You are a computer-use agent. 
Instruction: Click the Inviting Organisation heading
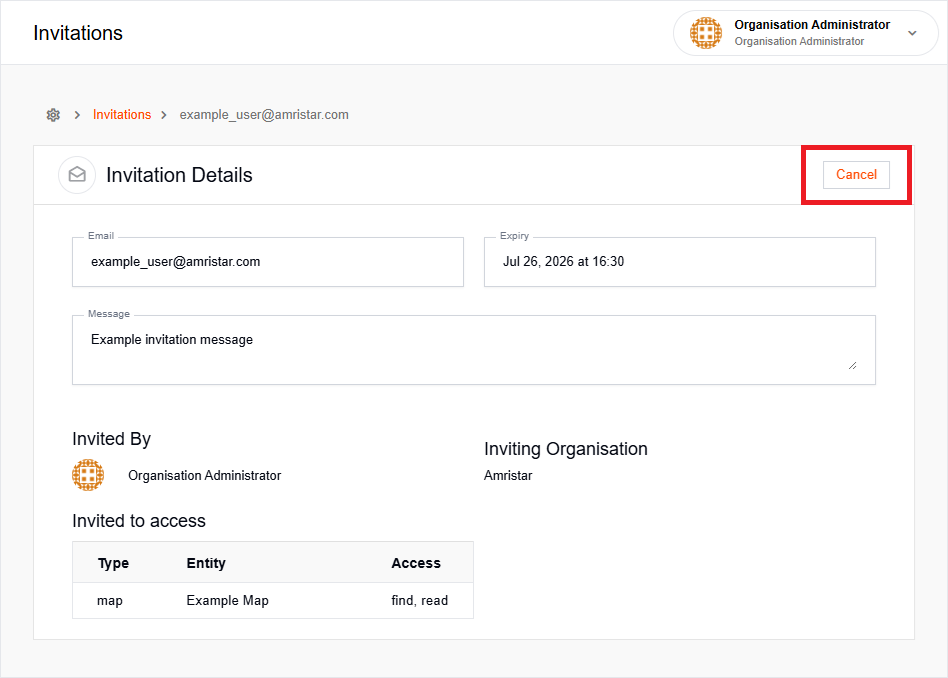pos(566,449)
